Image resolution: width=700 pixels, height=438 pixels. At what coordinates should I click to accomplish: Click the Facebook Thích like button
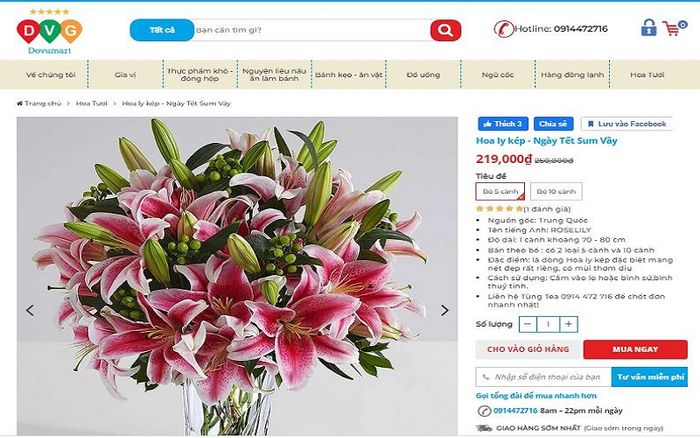pyautogui.click(x=503, y=124)
